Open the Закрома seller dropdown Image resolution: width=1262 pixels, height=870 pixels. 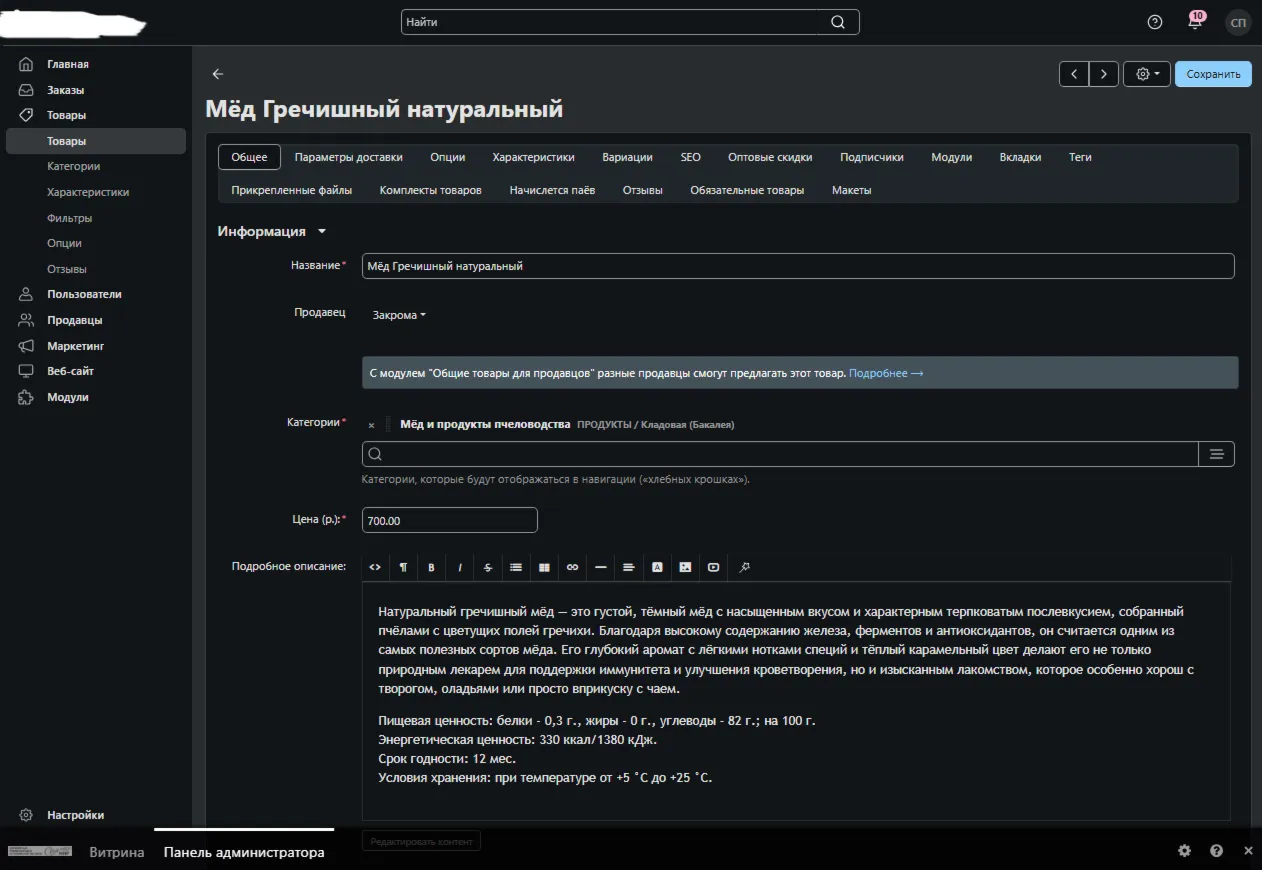point(399,315)
